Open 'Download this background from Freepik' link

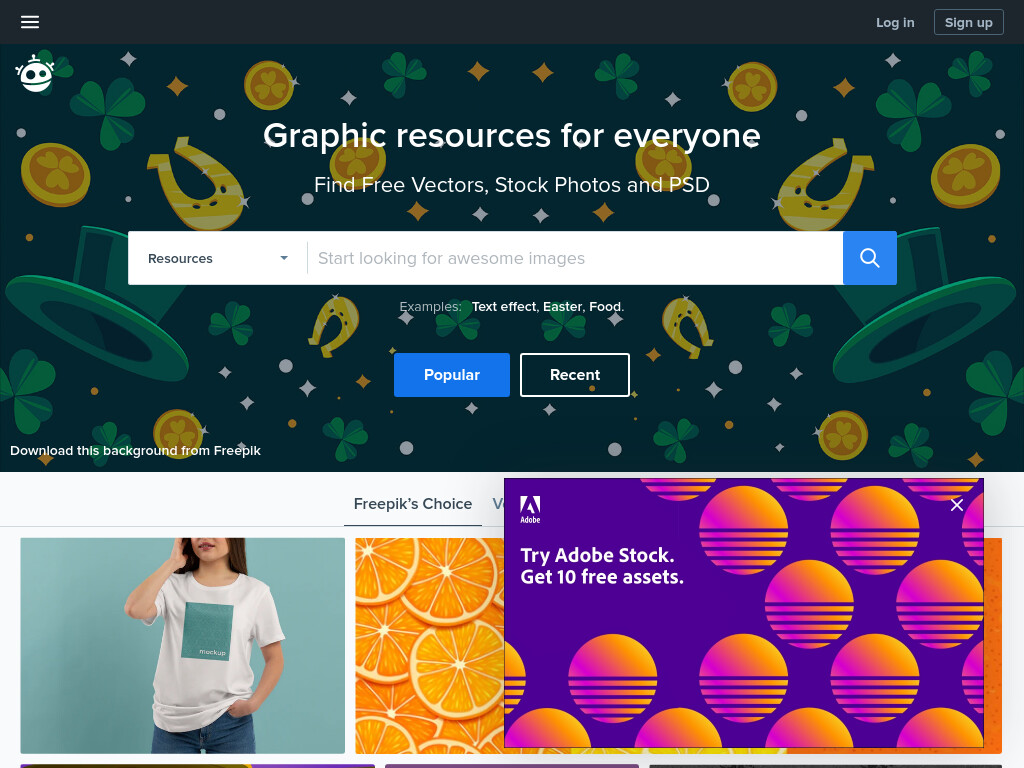[x=135, y=451]
